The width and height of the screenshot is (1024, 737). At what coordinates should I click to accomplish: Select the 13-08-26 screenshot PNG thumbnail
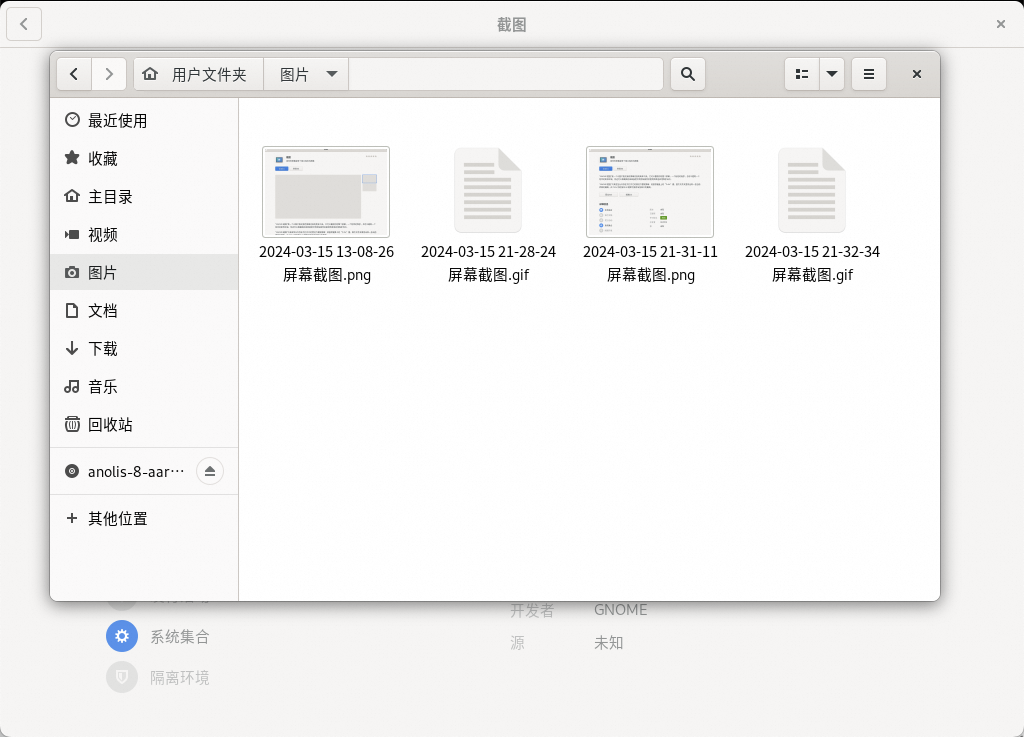point(326,192)
